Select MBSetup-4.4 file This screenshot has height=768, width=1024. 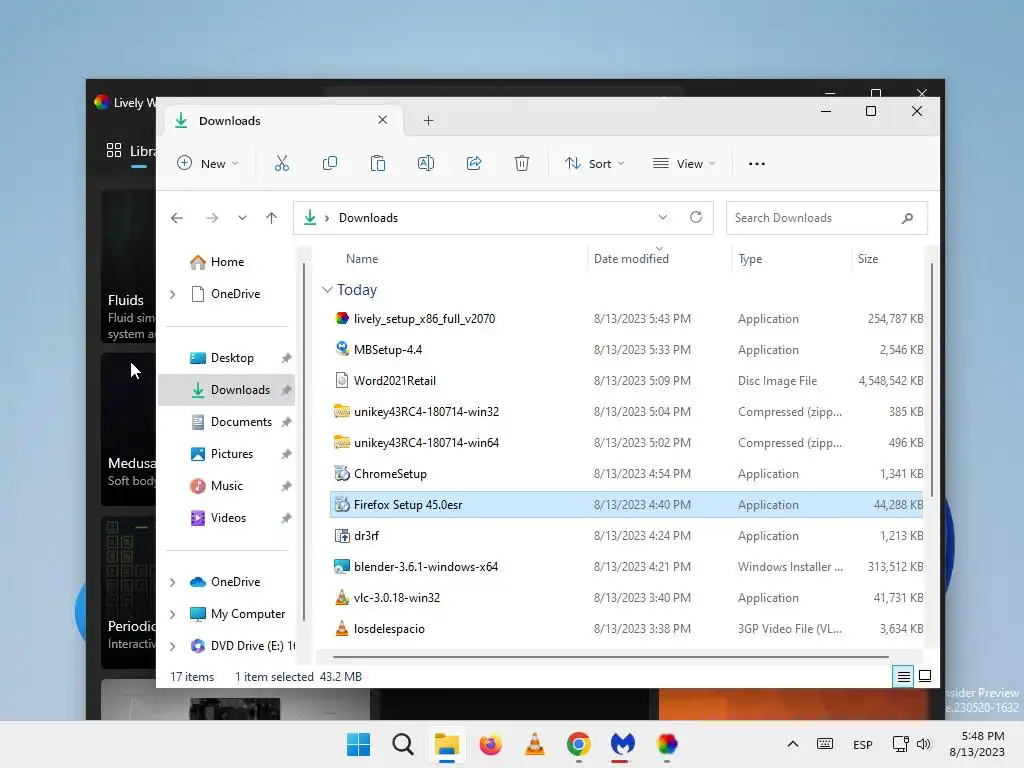(x=627, y=350)
